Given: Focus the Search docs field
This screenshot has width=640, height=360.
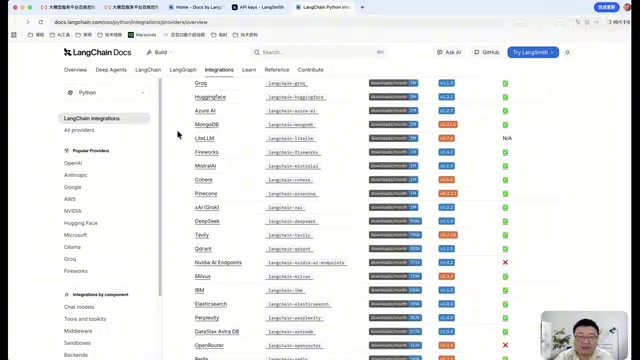Looking at the screenshot, I should pyautogui.click(x=318, y=52).
